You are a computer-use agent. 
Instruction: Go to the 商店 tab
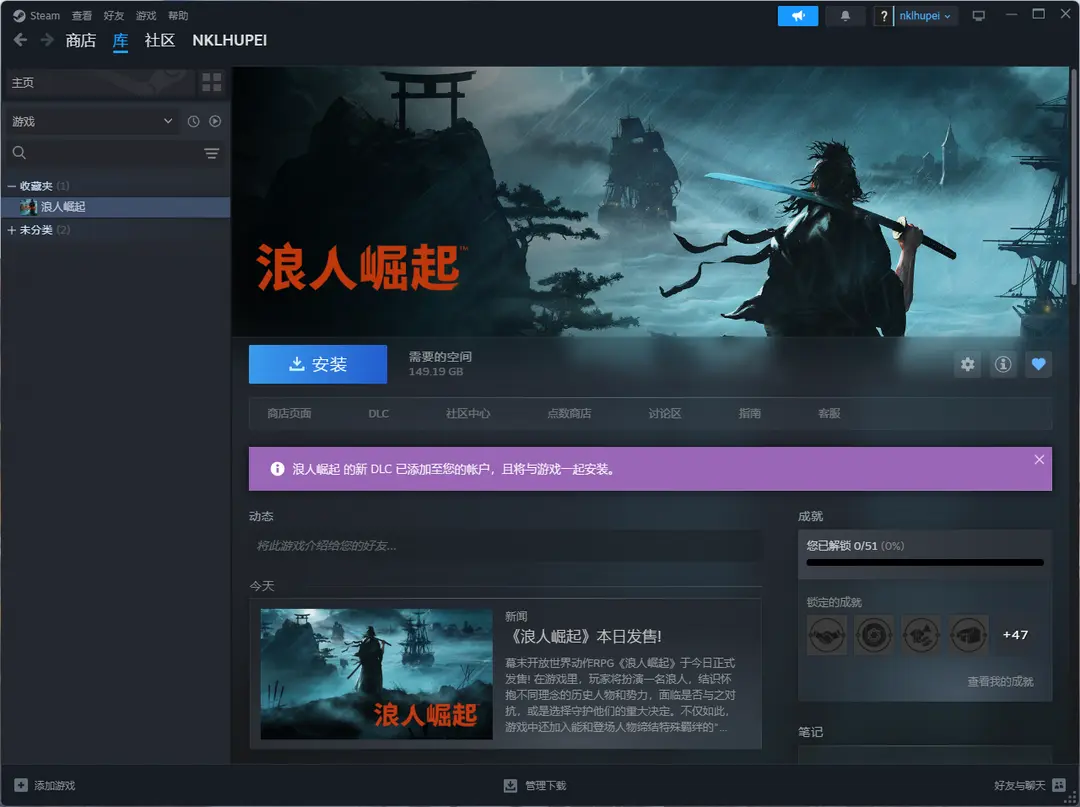[81, 41]
